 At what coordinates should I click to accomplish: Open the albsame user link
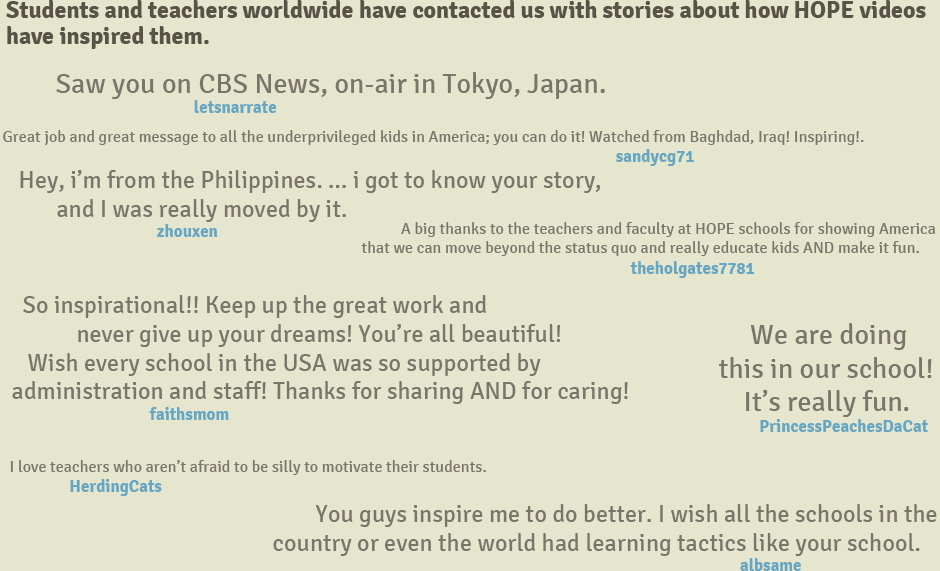(x=770, y=565)
